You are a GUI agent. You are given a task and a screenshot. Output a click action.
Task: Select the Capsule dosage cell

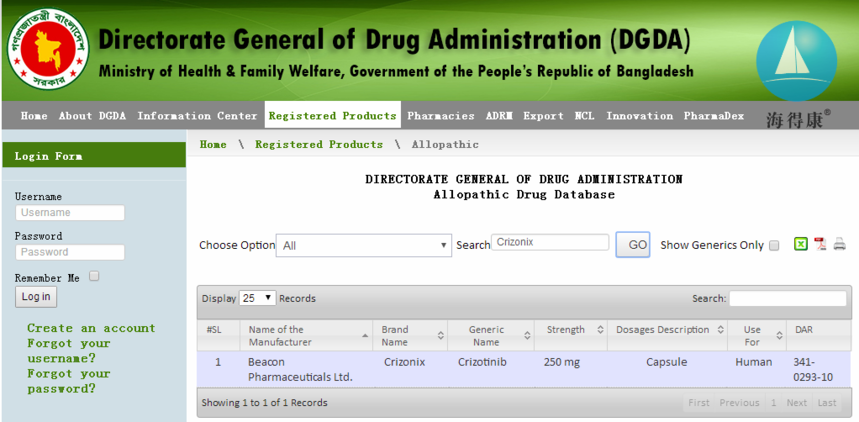click(x=667, y=369)
